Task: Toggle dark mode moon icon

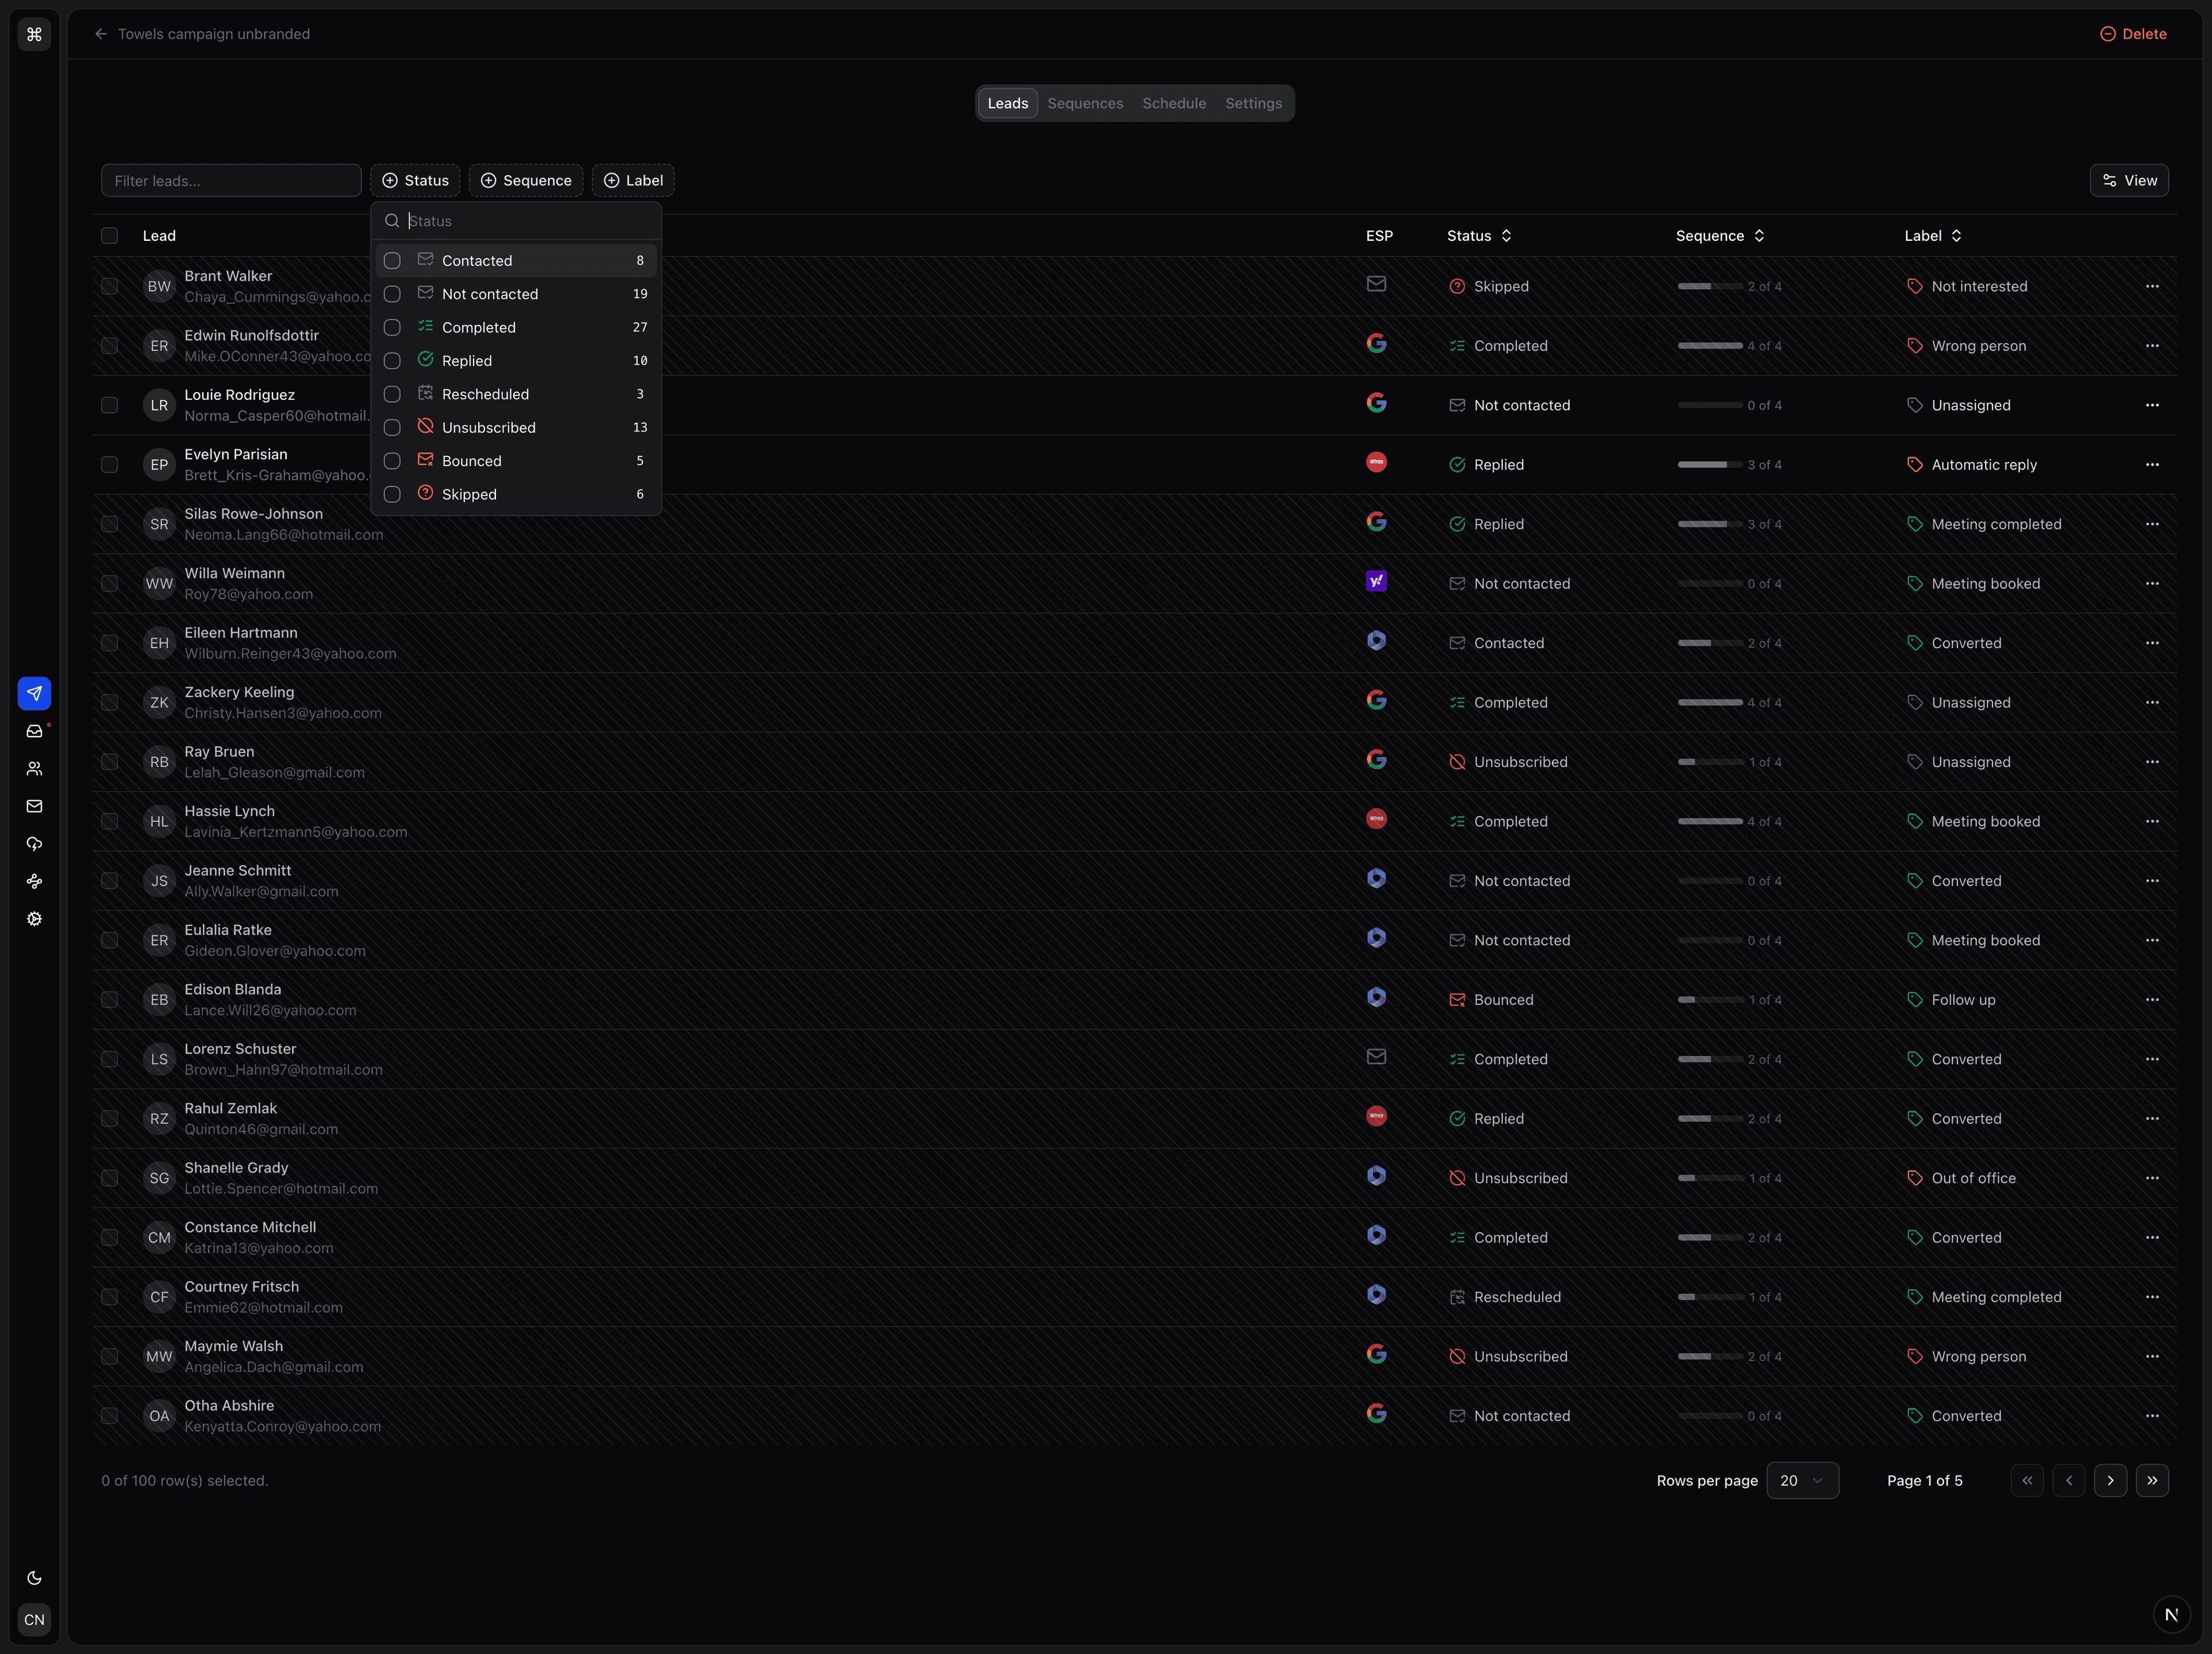Action: [34, 1578]
